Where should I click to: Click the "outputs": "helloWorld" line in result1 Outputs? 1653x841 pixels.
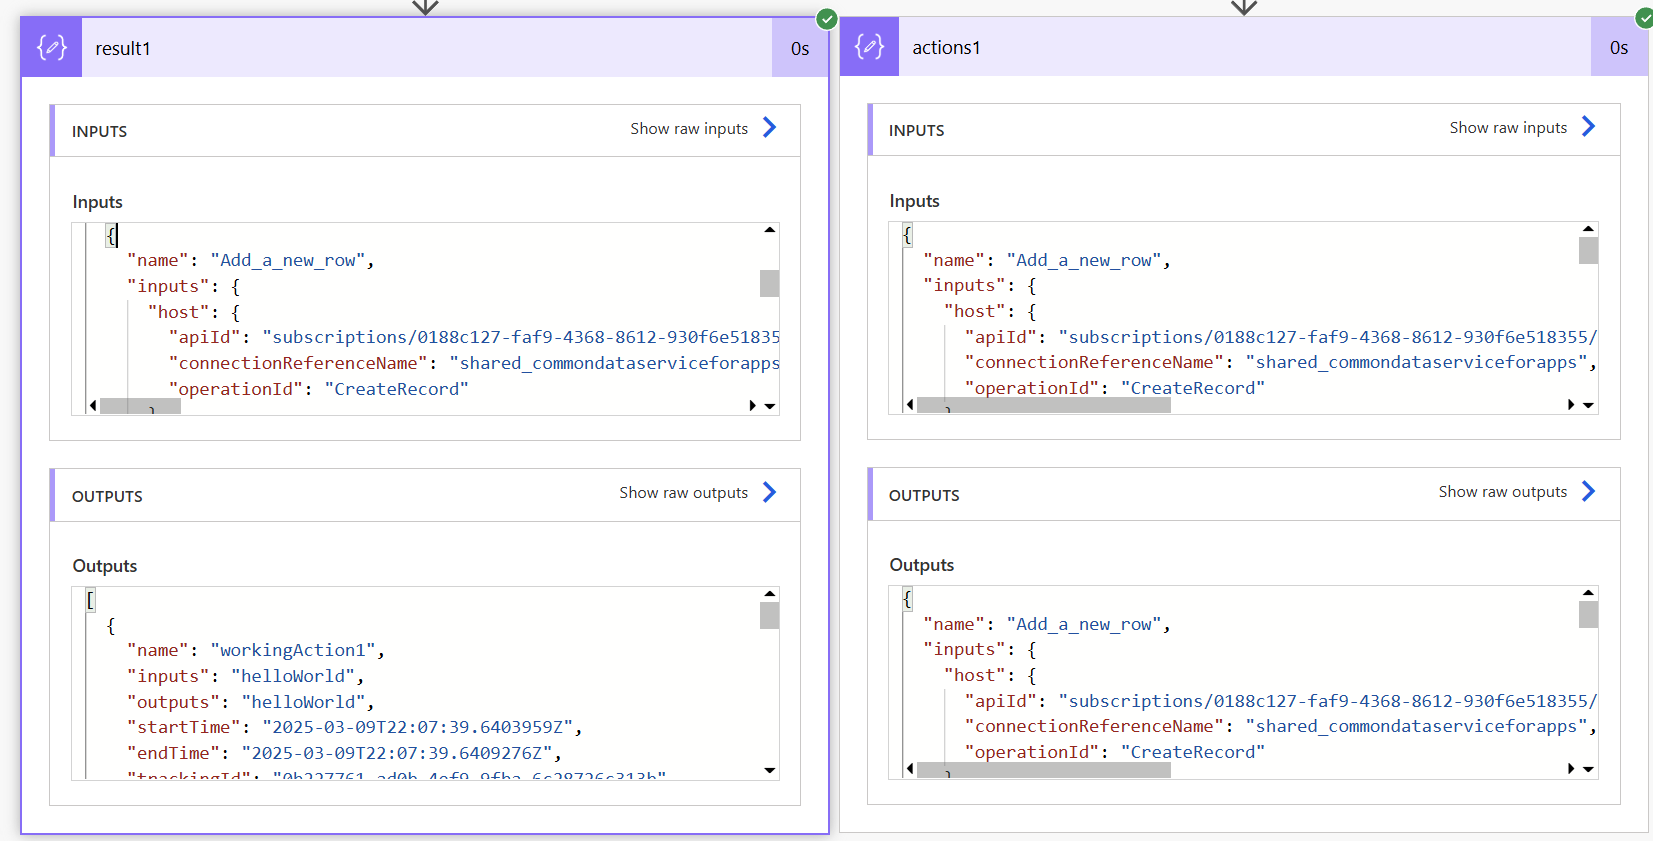[250, 702]
